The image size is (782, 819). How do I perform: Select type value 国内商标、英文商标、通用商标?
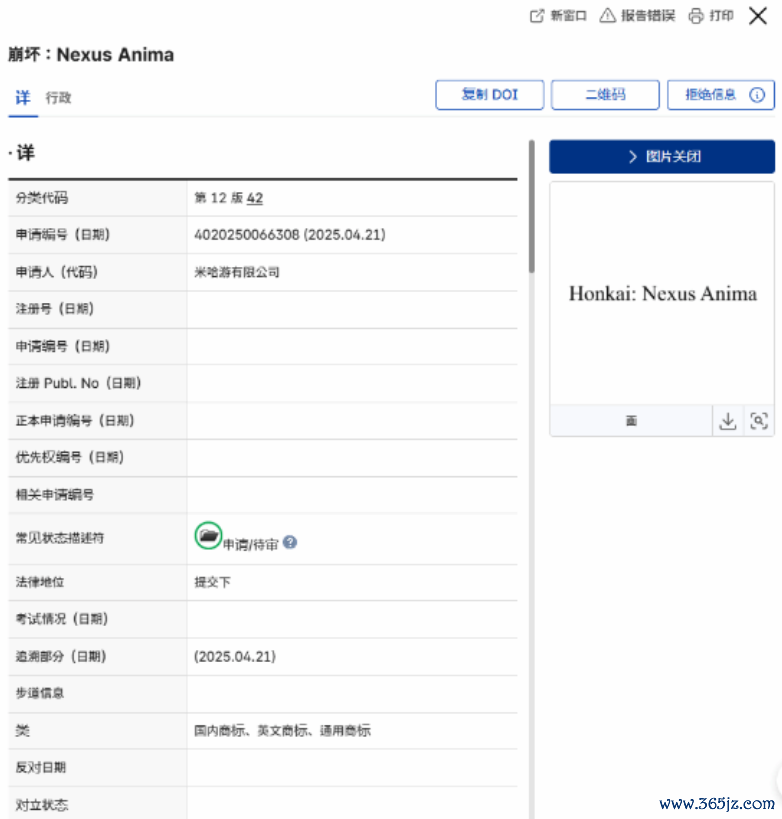[x=282, y=731]
